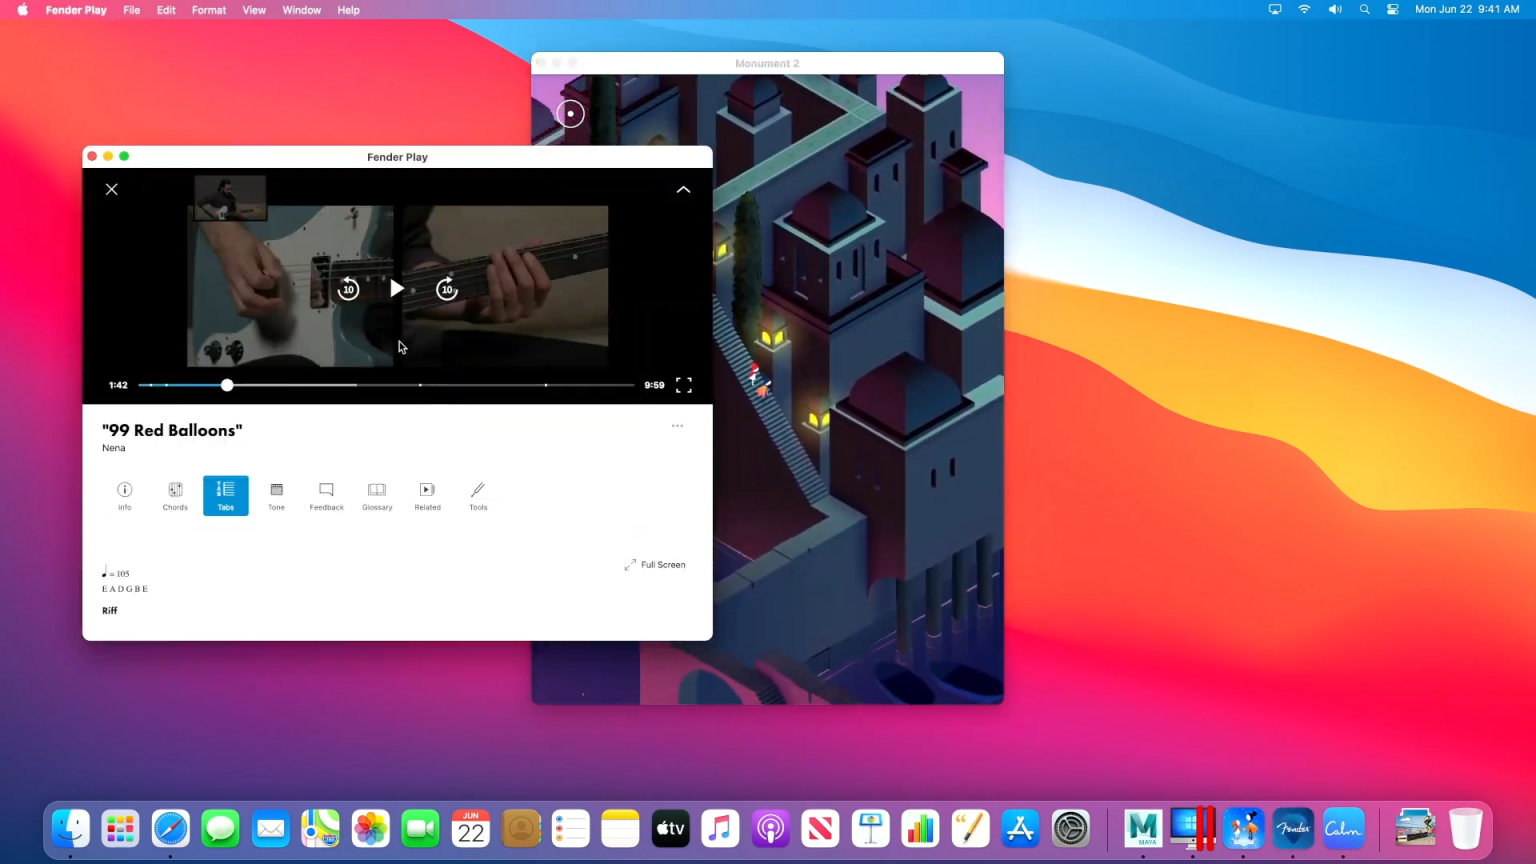Screen dimensions: 1536x864
Task: Open Finder from the Dock
Action: point(71,828)
